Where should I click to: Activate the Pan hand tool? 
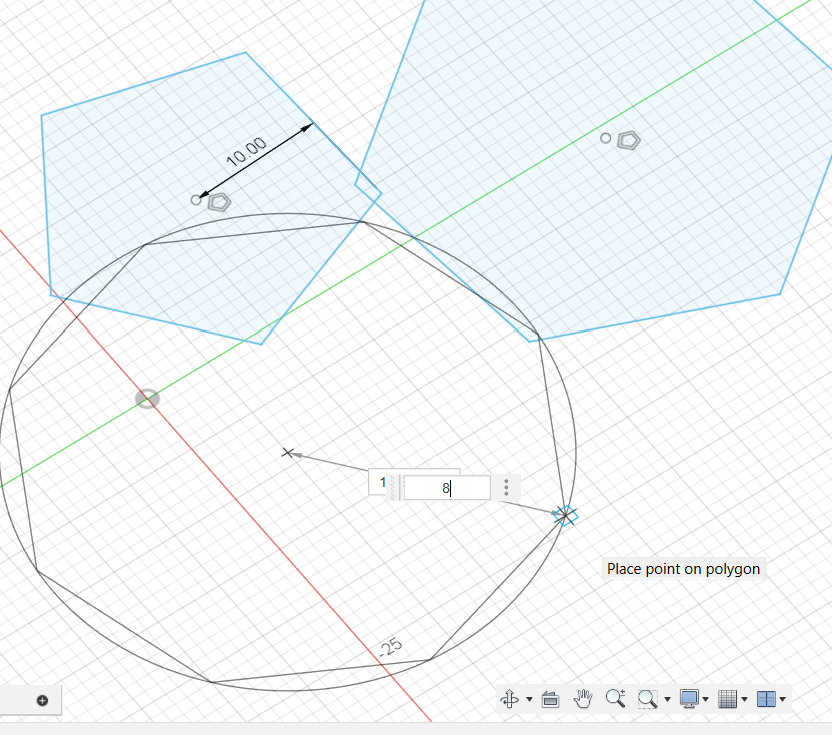tap(583, 699)
